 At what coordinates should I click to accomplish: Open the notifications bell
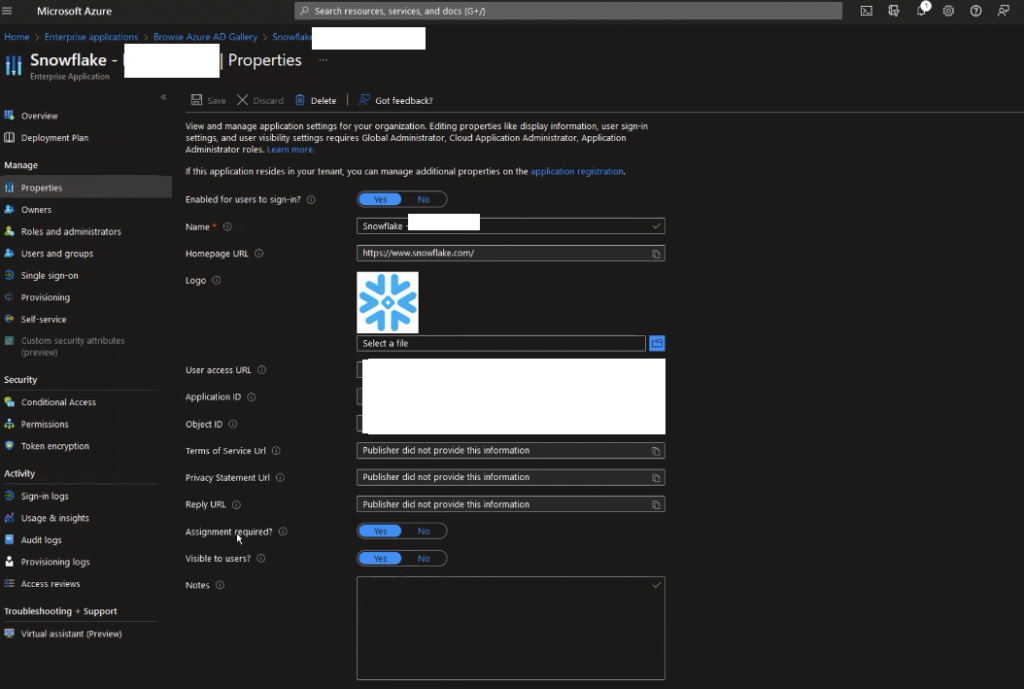pyautogui.click(x=921, y=11)
